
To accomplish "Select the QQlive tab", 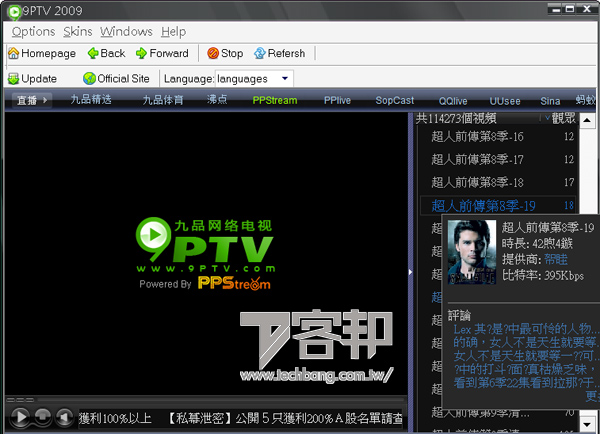I will 453,101.
